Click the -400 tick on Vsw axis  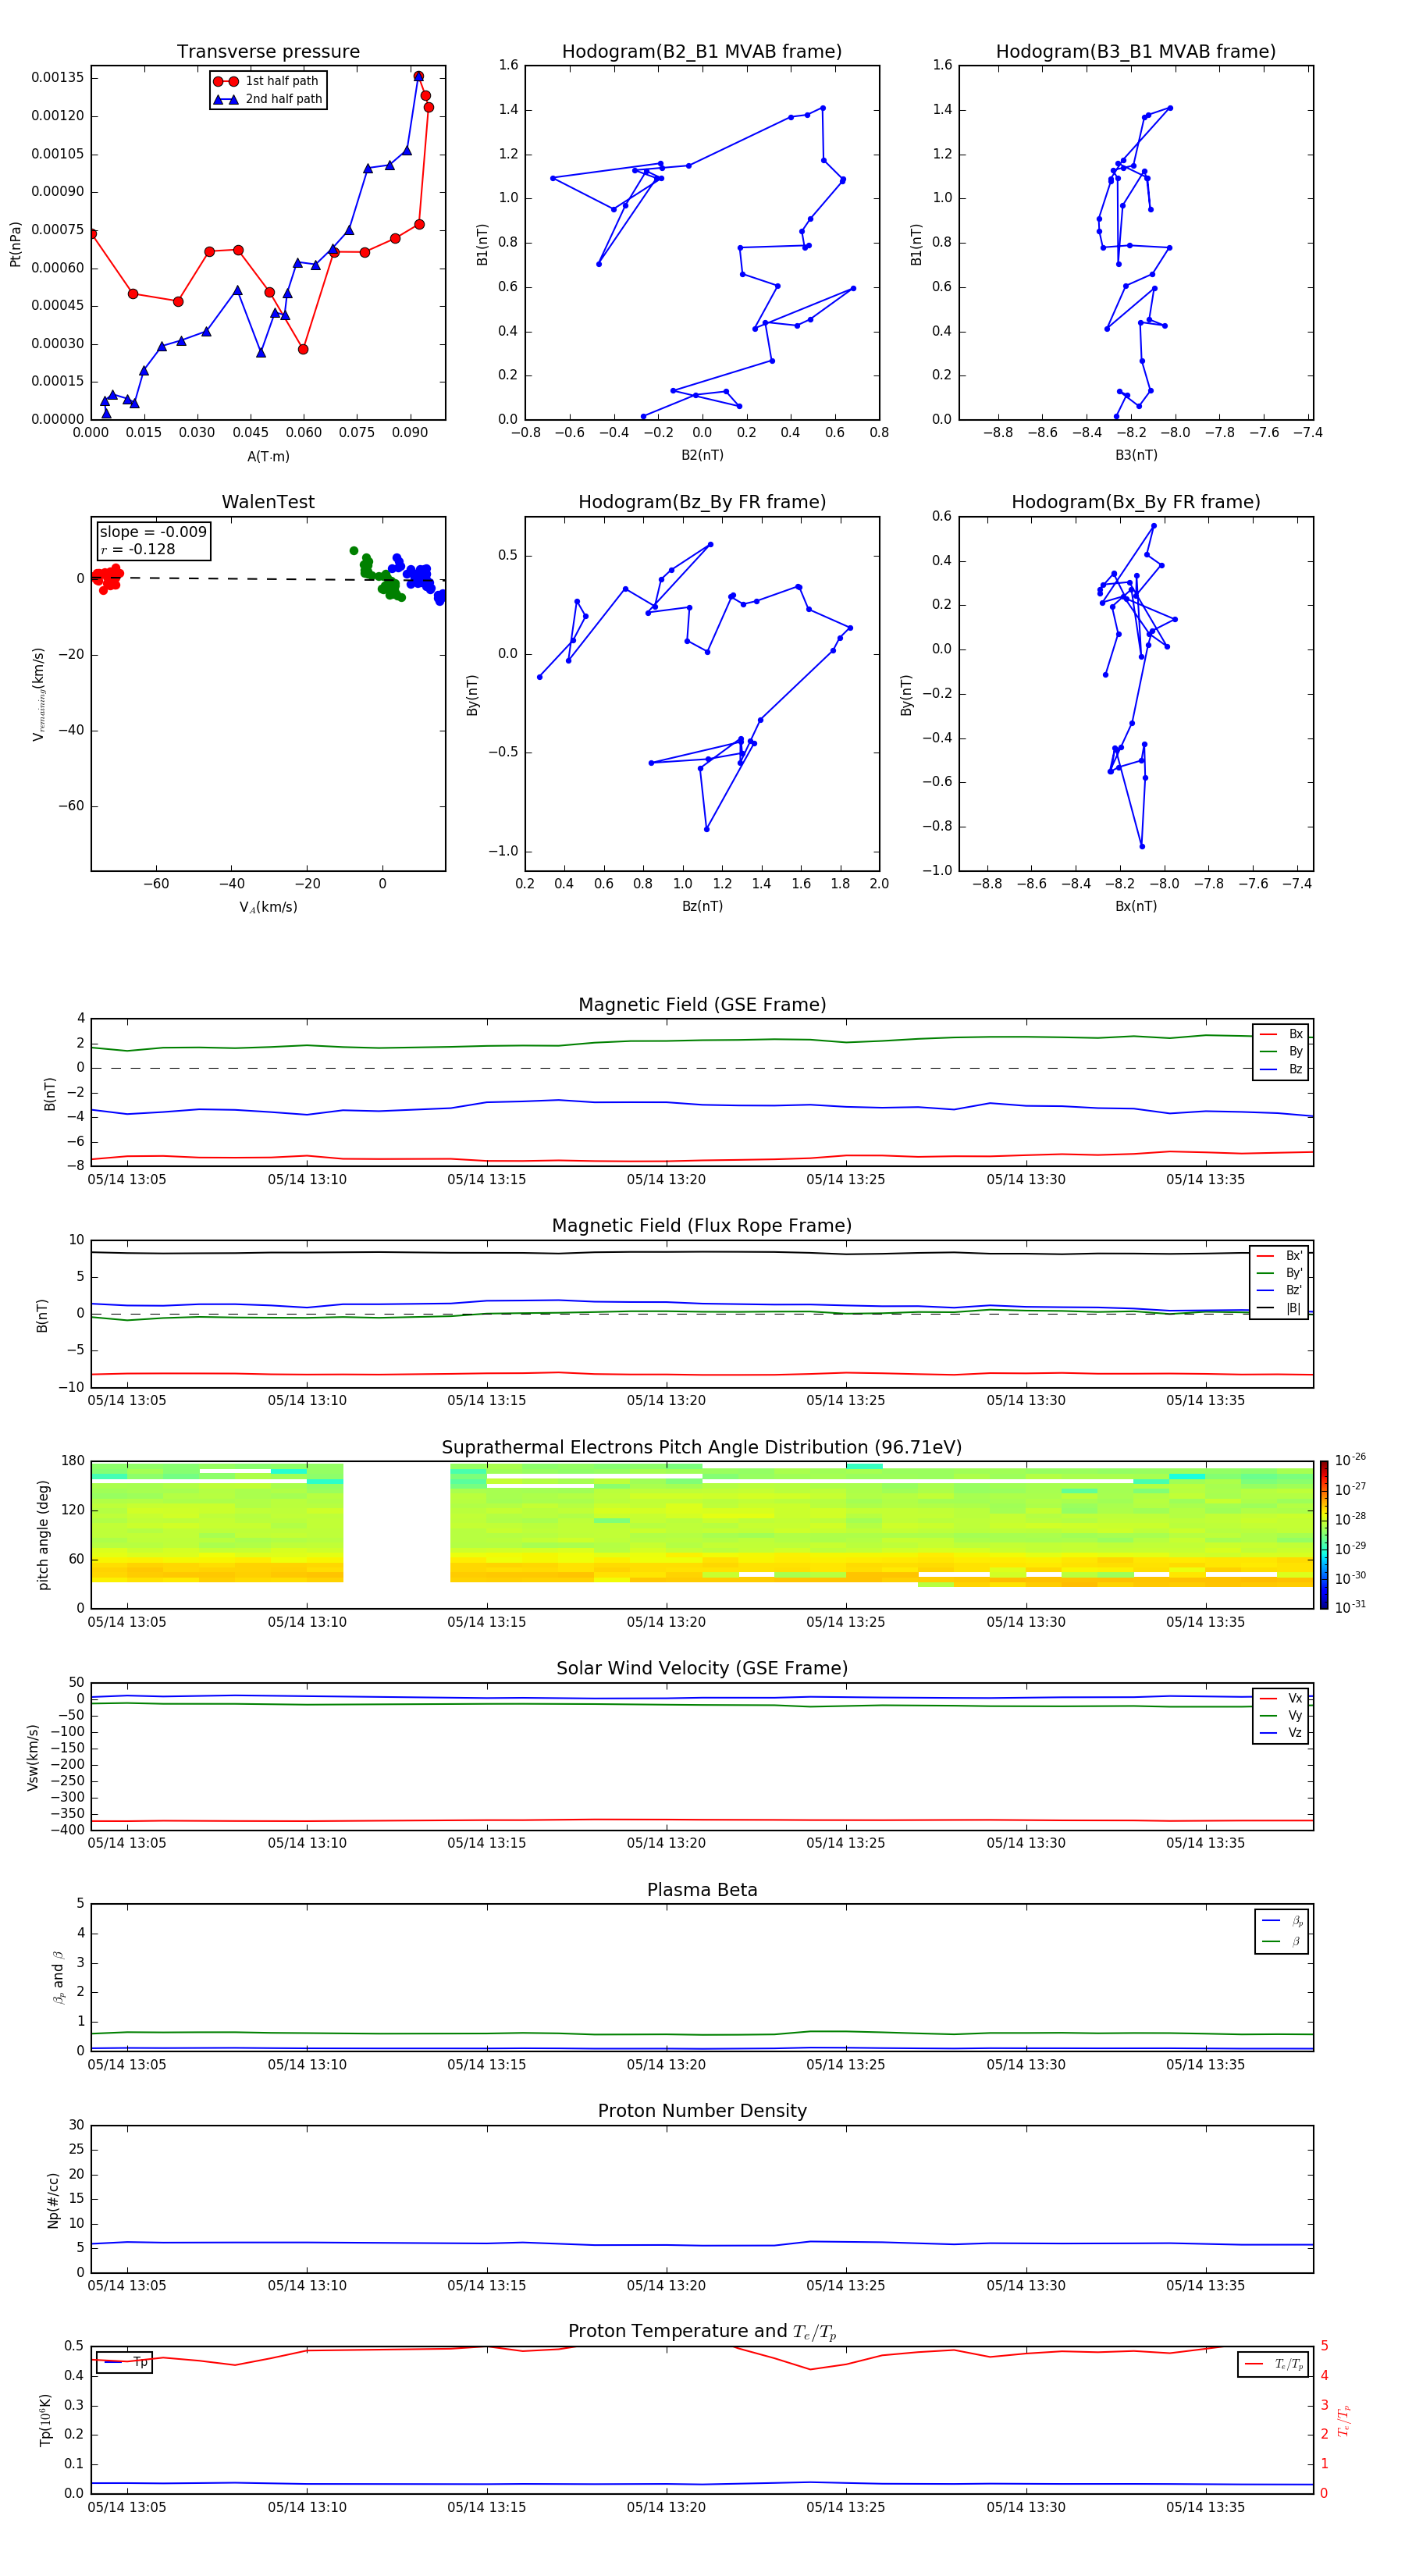pos(66,1829)
